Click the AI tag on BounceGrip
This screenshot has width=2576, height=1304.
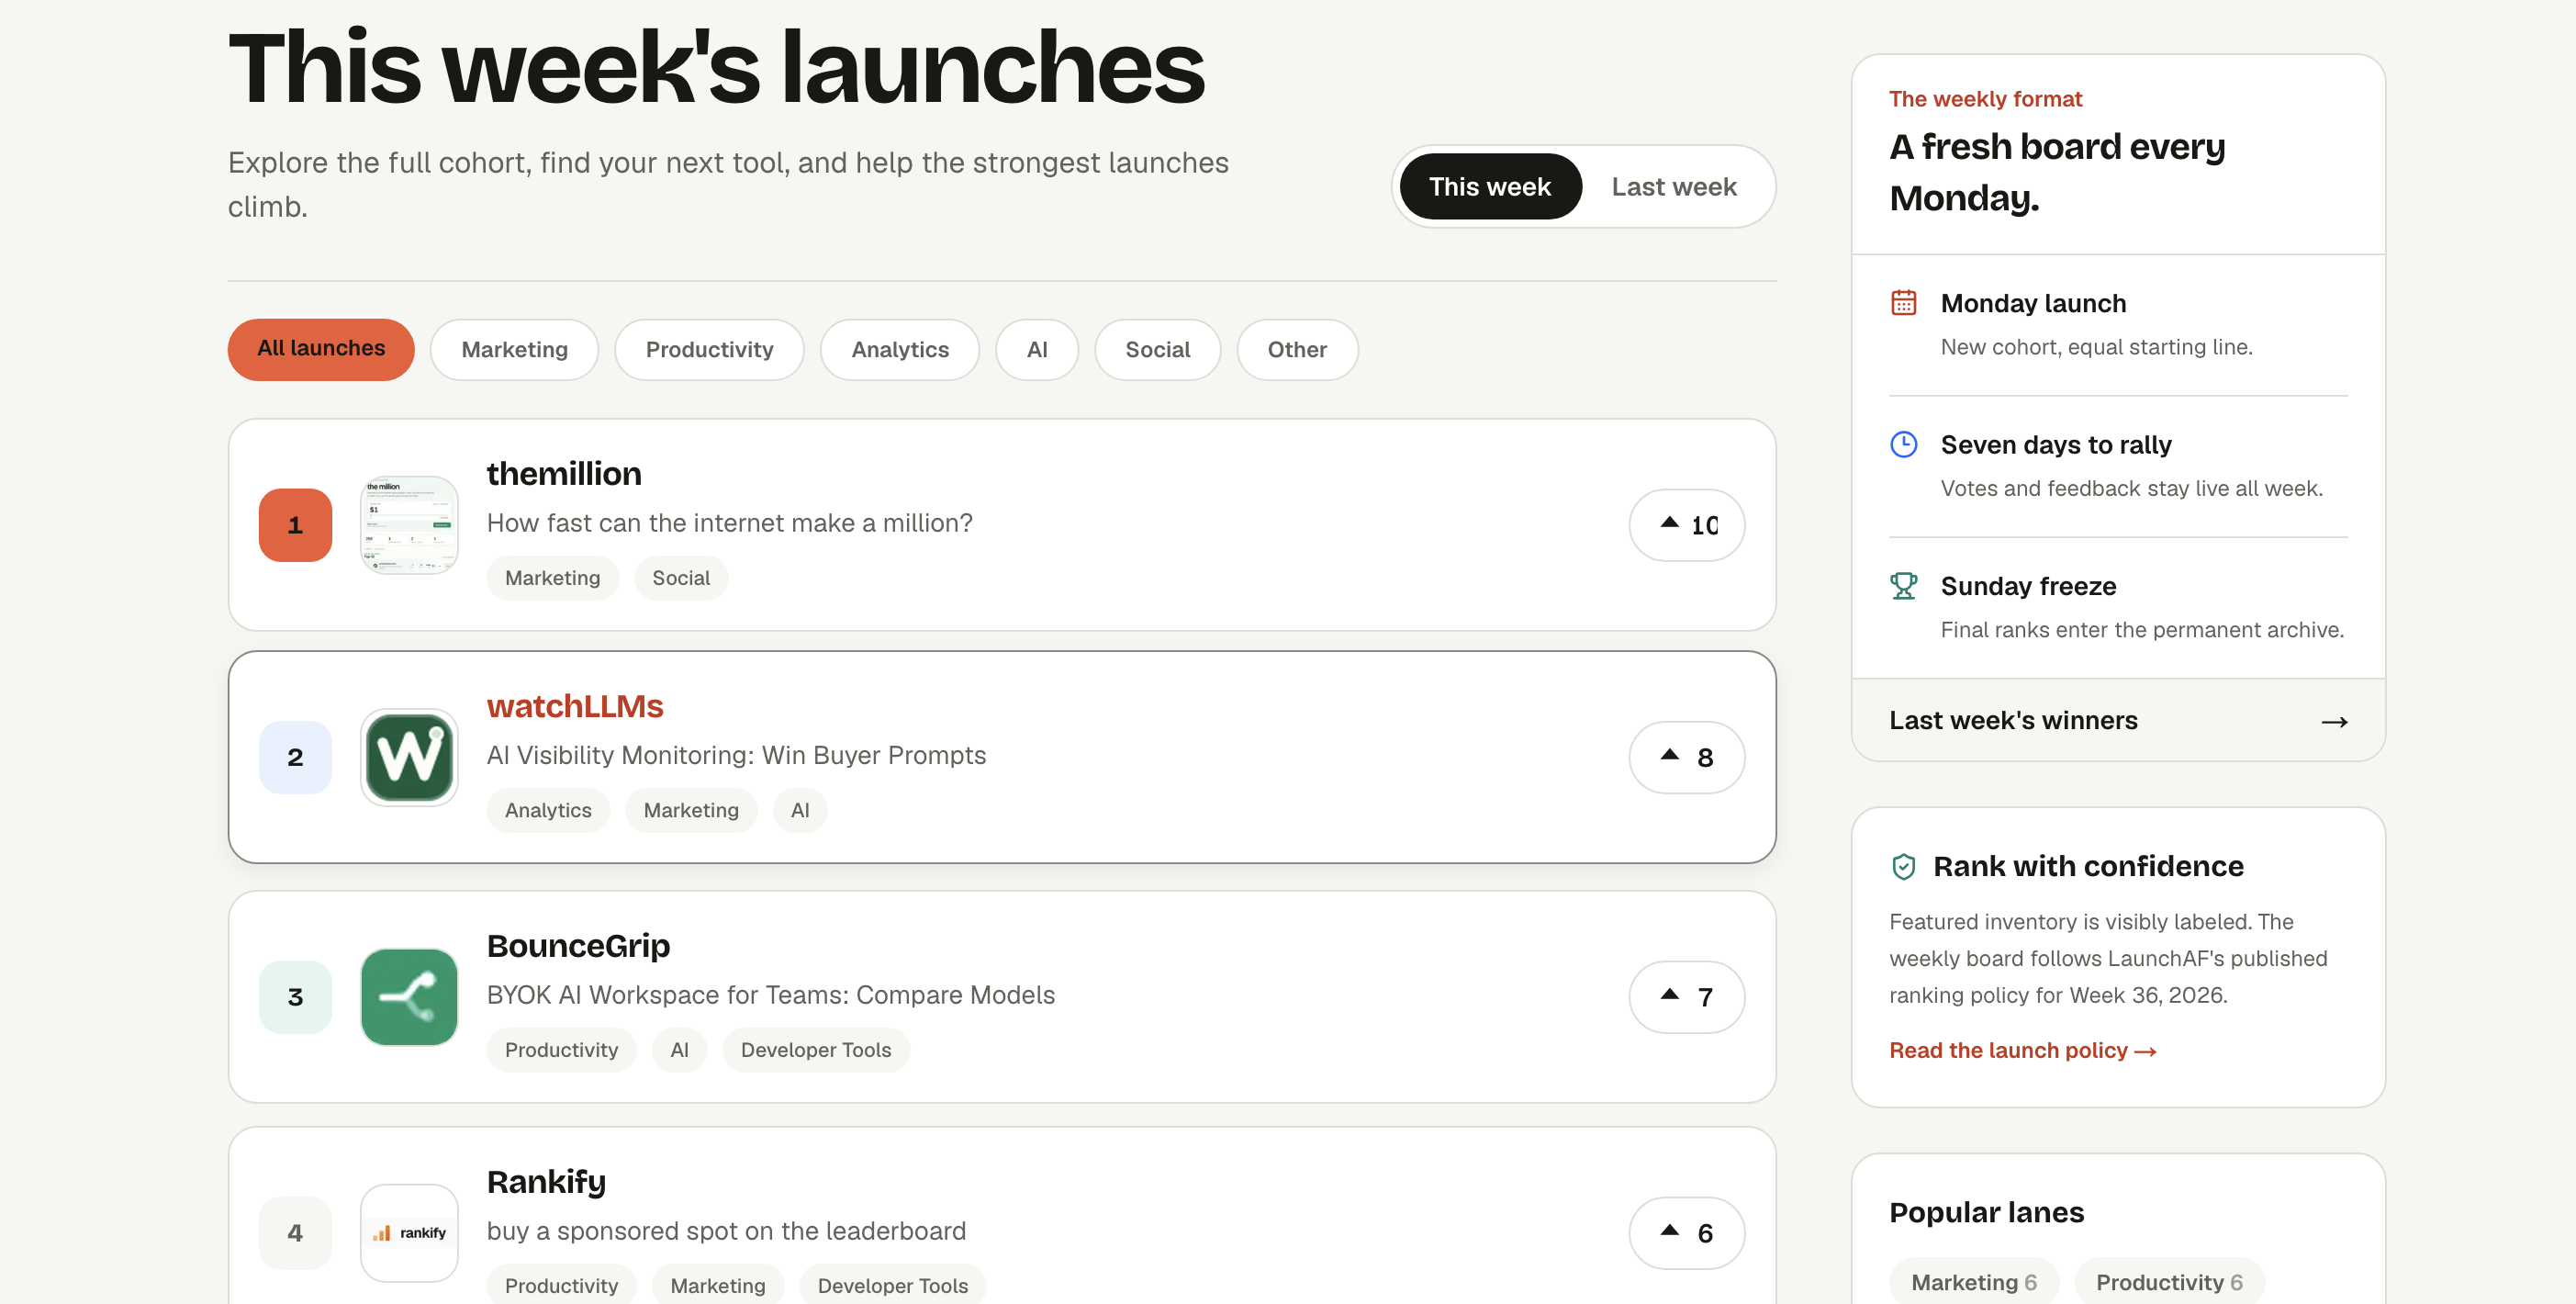pyautogui.click(x=679, y=1050)
